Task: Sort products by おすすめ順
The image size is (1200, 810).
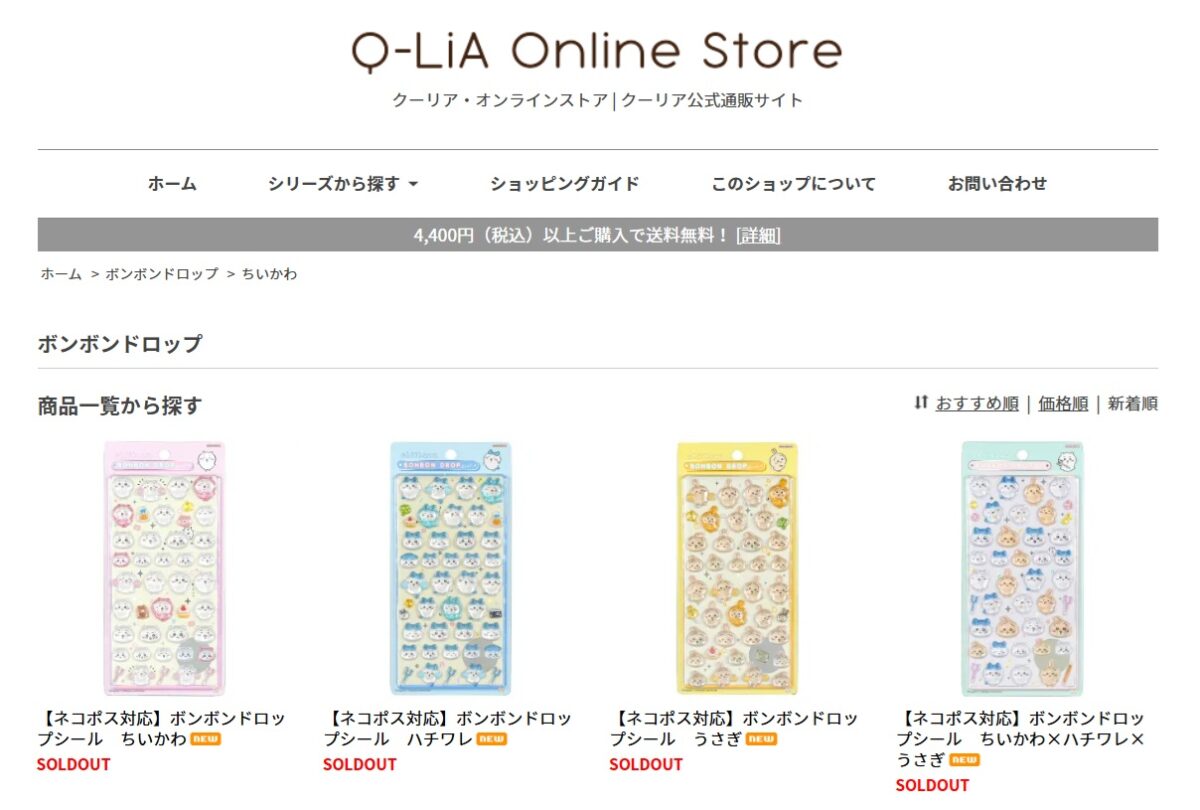Action: [977, 404]
